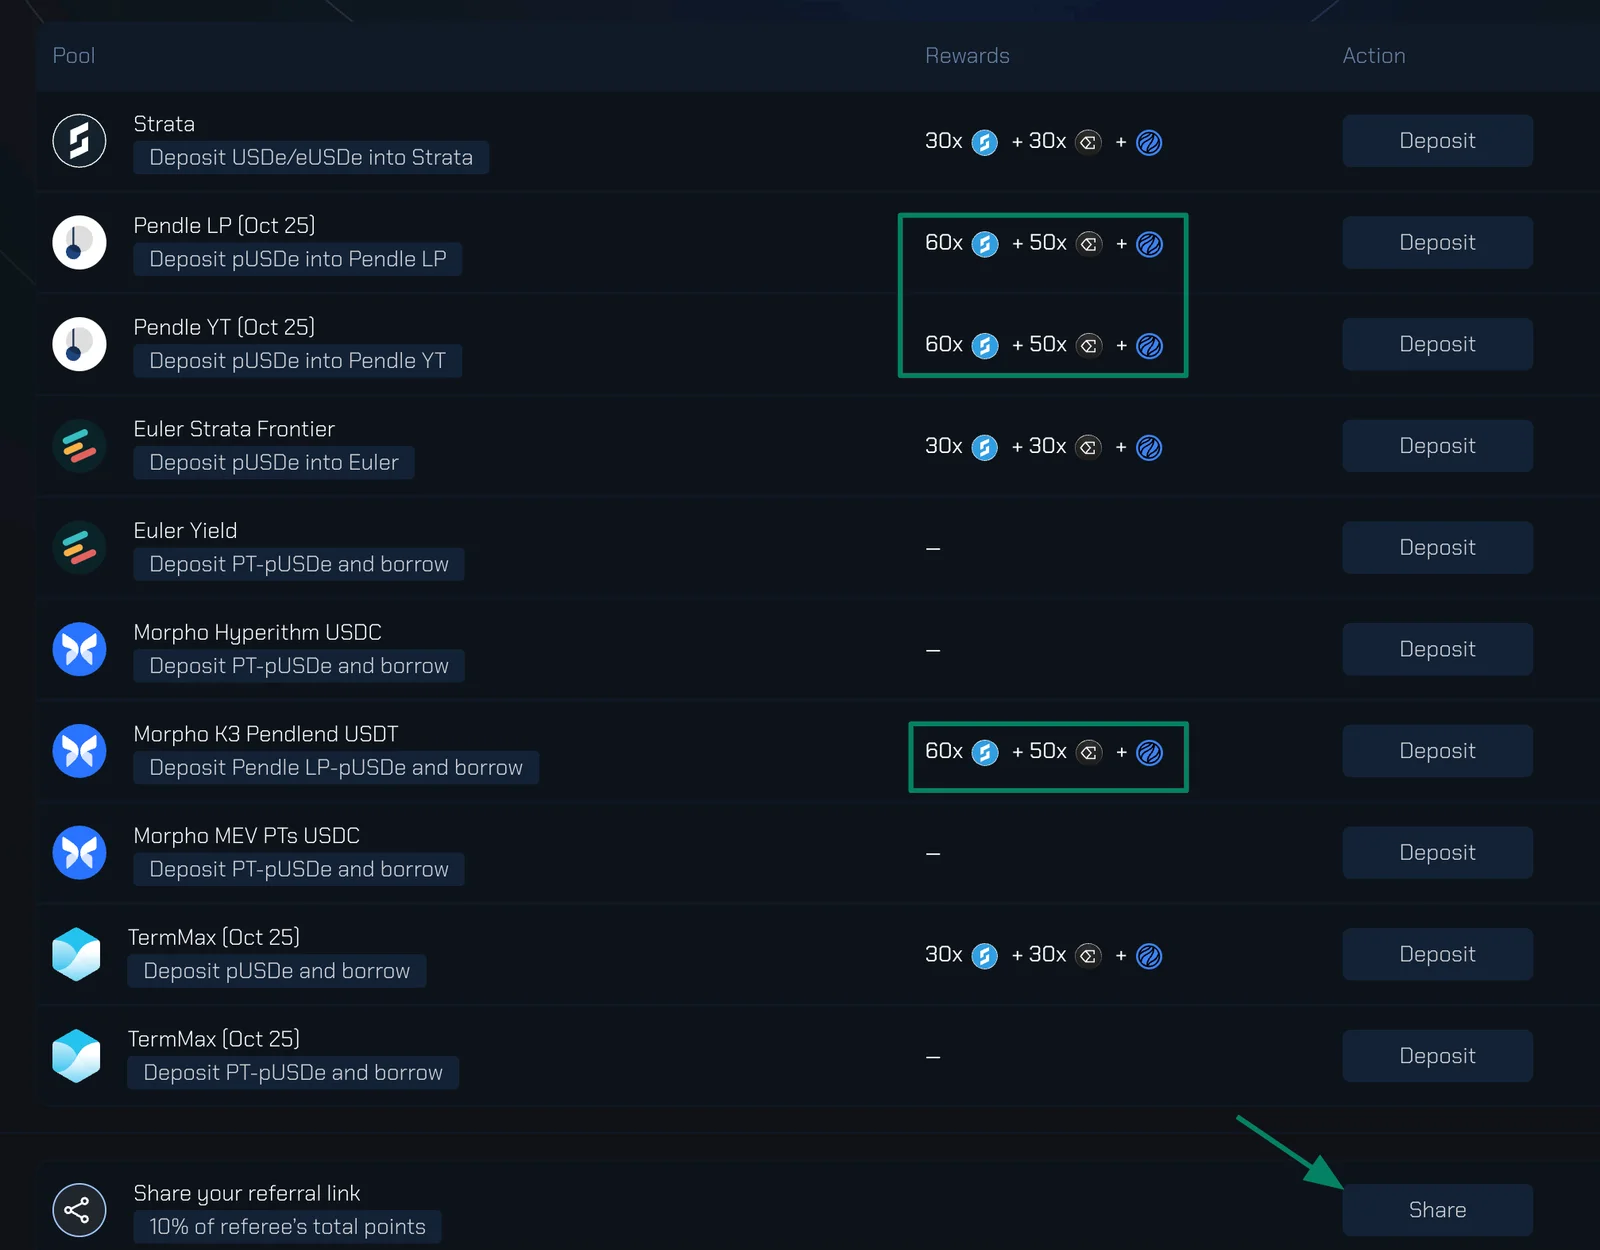
Task: Click the 'Rewards' column header
Action: (x=967, y=56)
